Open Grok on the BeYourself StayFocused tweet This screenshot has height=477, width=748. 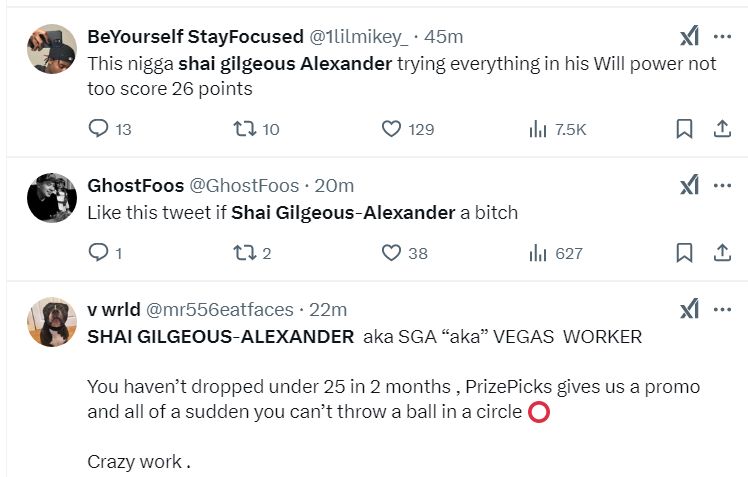click(x=689, y=37)
